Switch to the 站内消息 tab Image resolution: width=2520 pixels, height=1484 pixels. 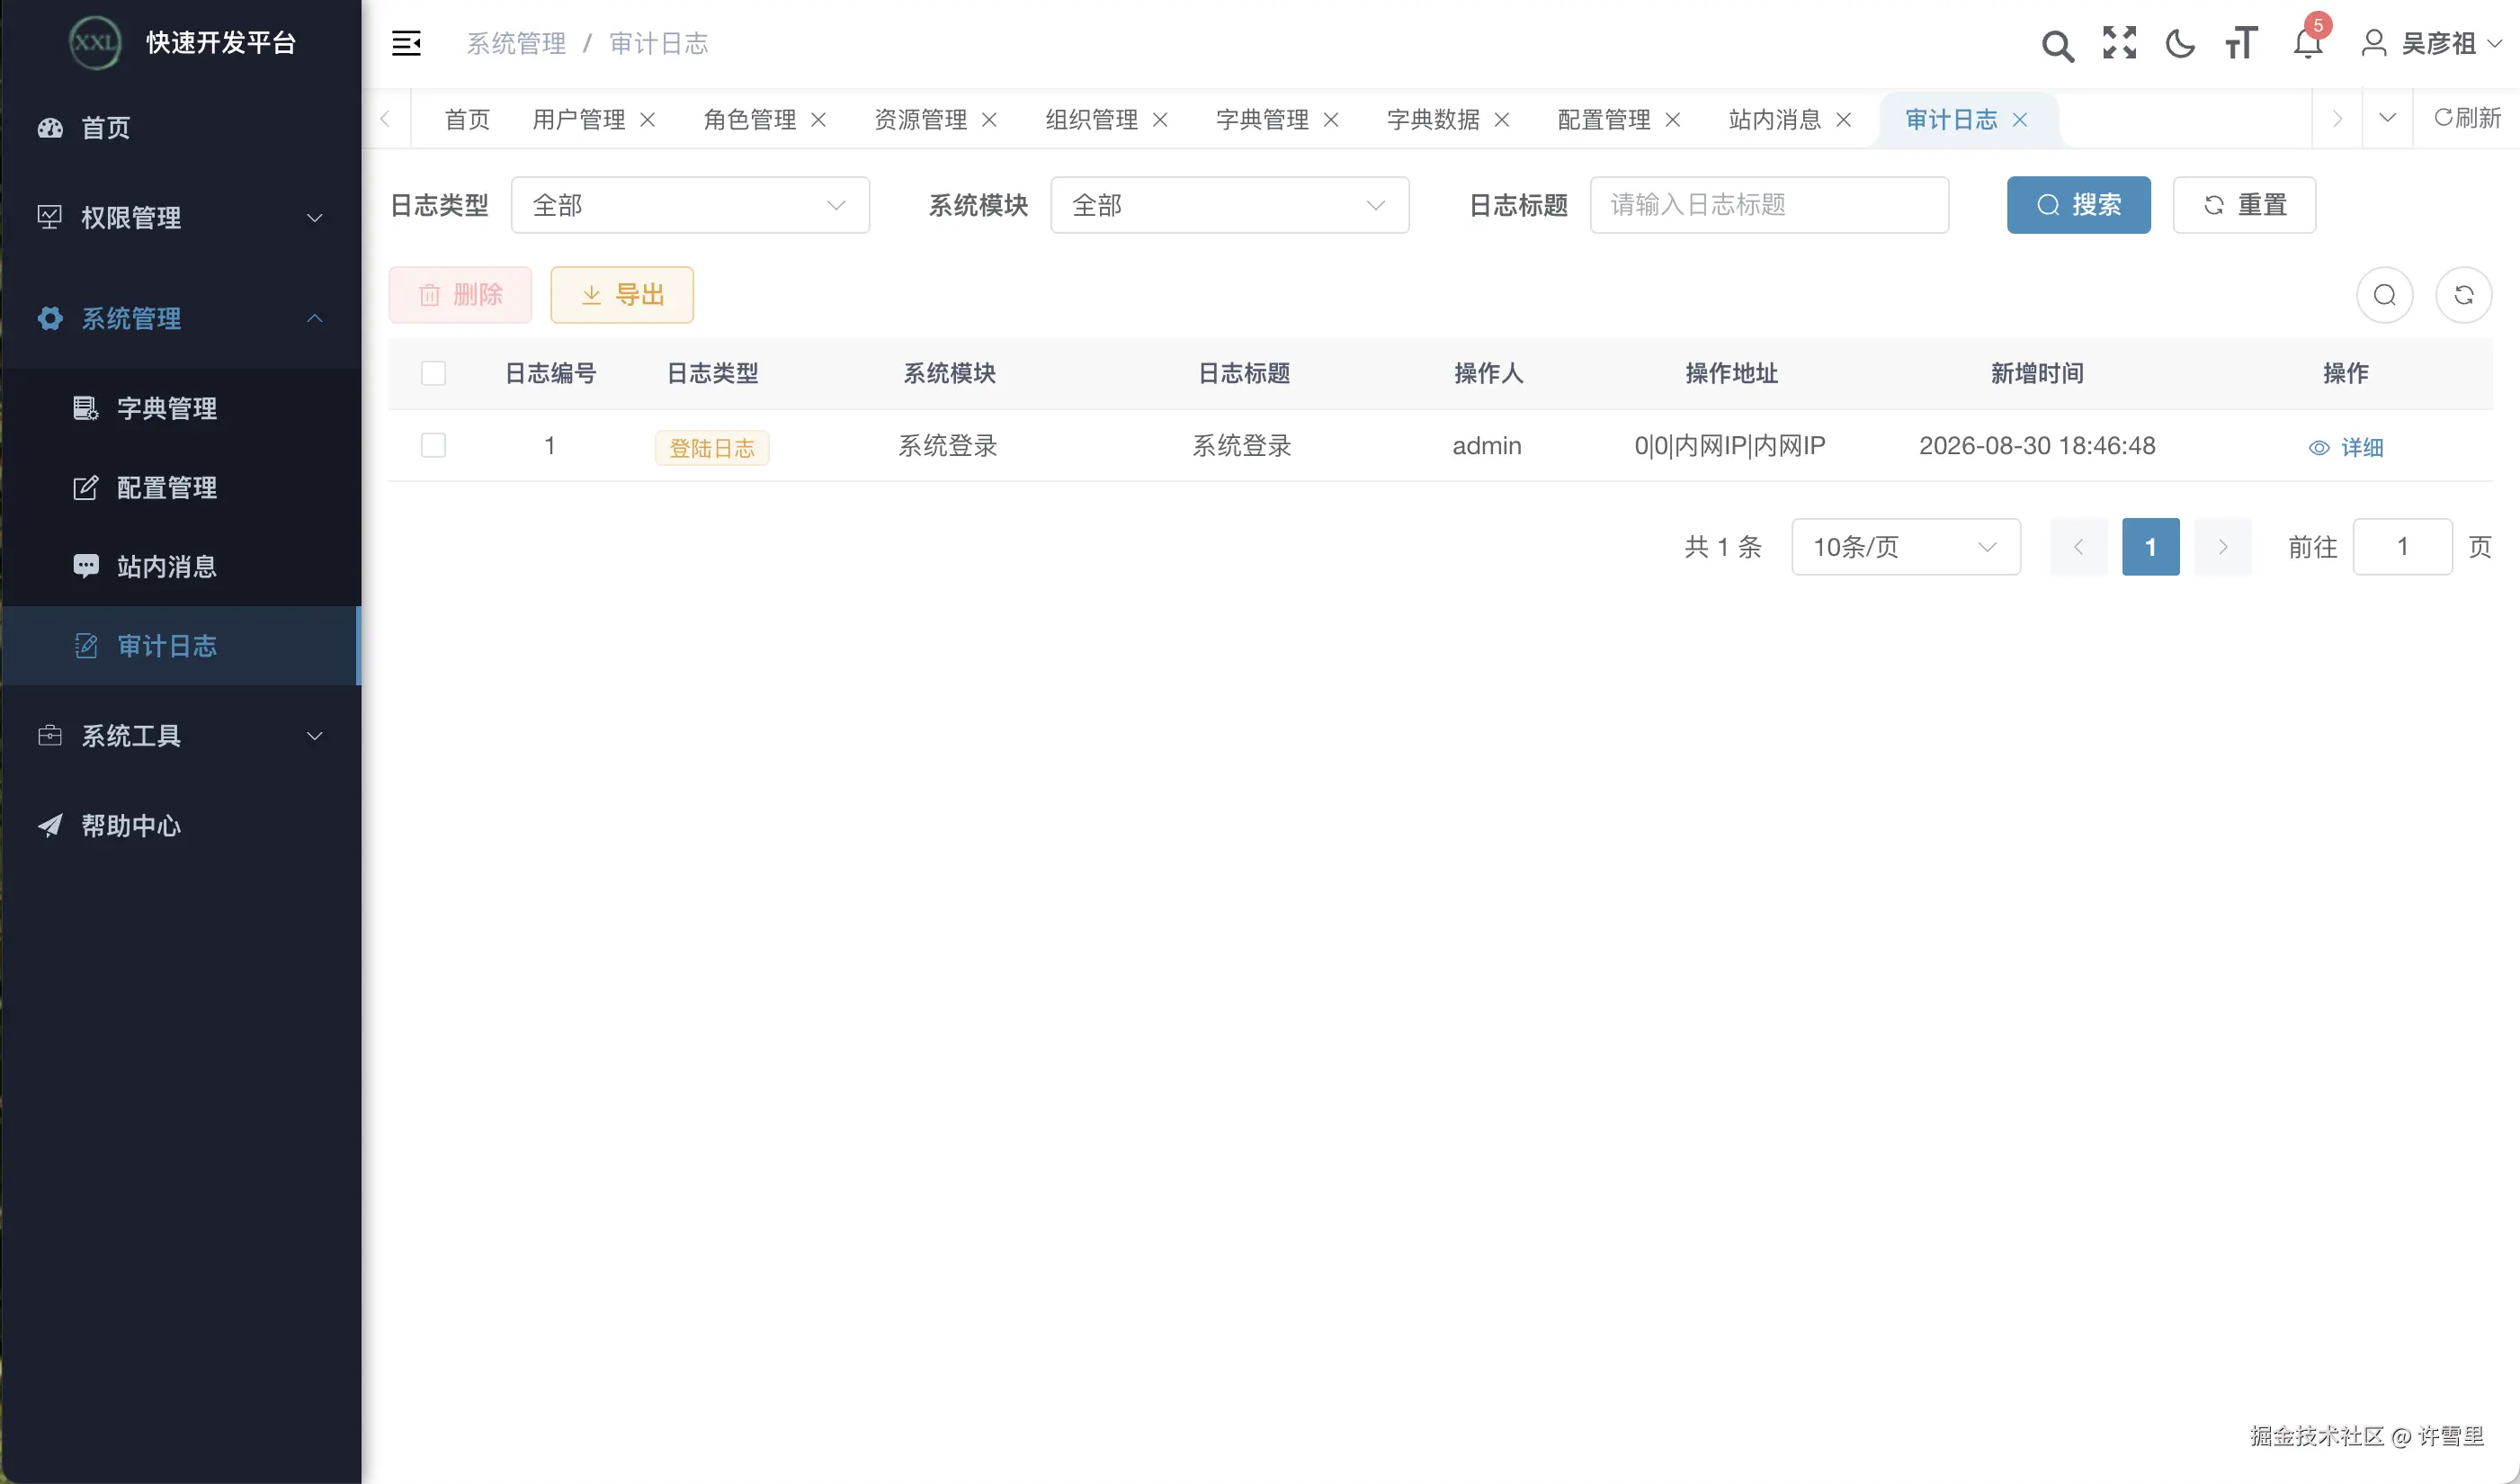click(1775, 120)
